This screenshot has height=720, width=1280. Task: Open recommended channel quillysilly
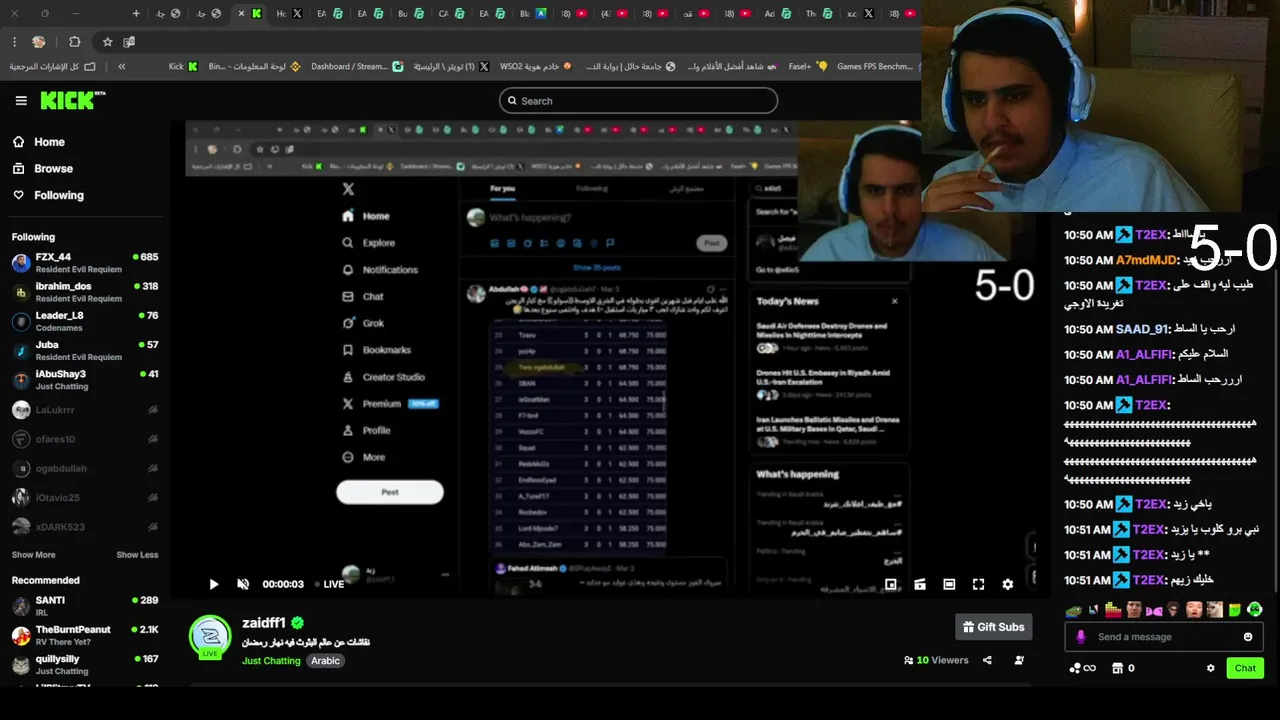point(84,665)
